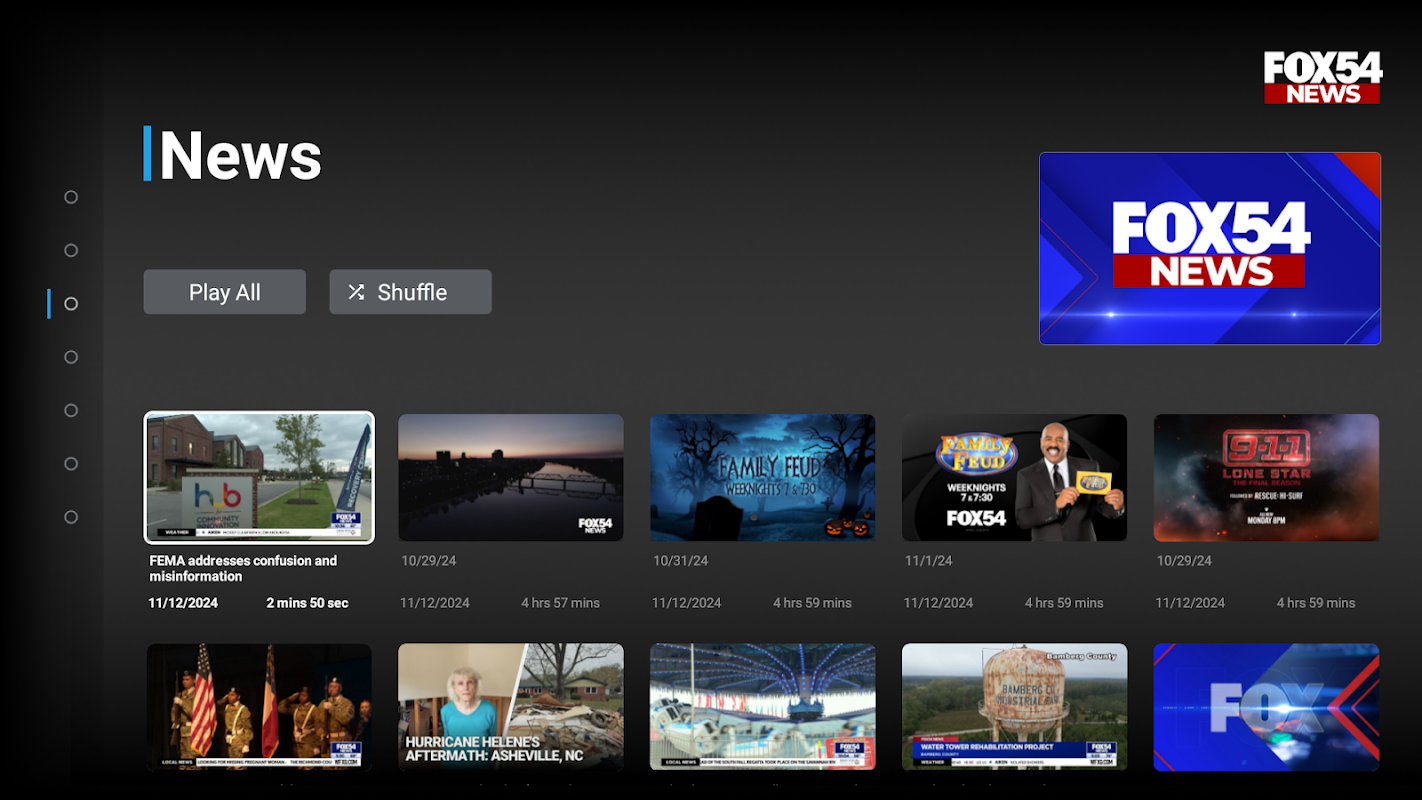Click the Play All button
The height and width of the screenshot is (800, 1422).
point(225,292)
